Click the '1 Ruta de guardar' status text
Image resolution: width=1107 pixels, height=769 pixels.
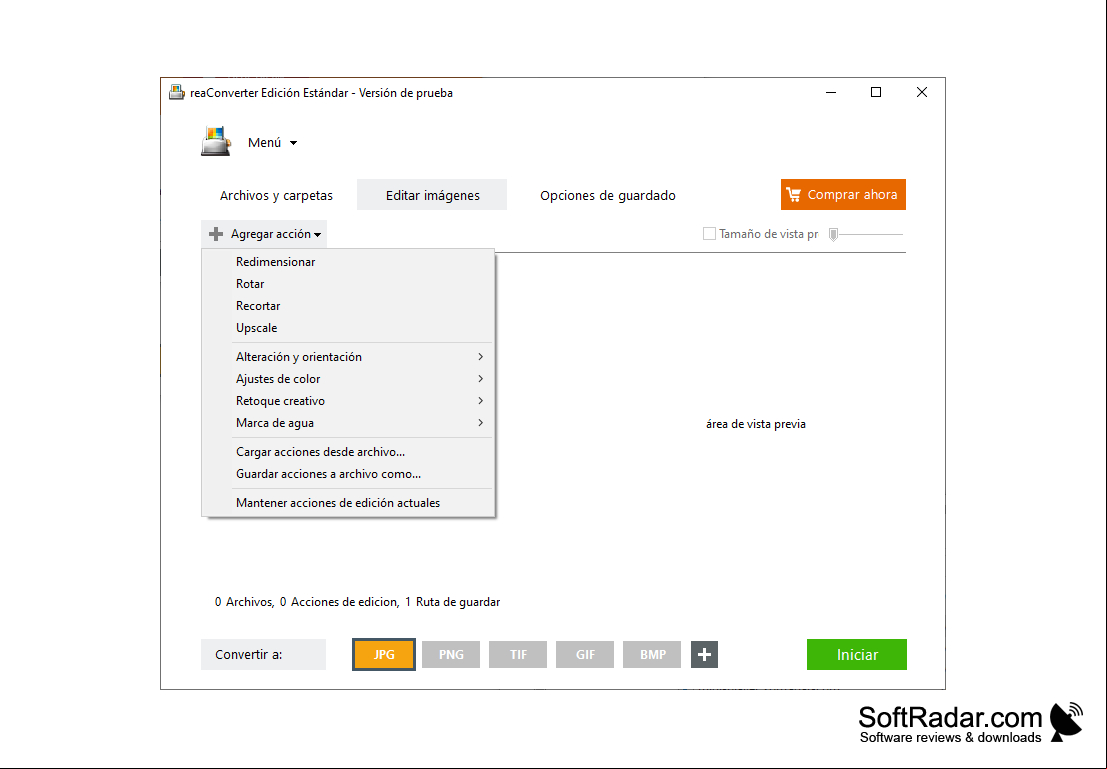[x=453, y=602]
